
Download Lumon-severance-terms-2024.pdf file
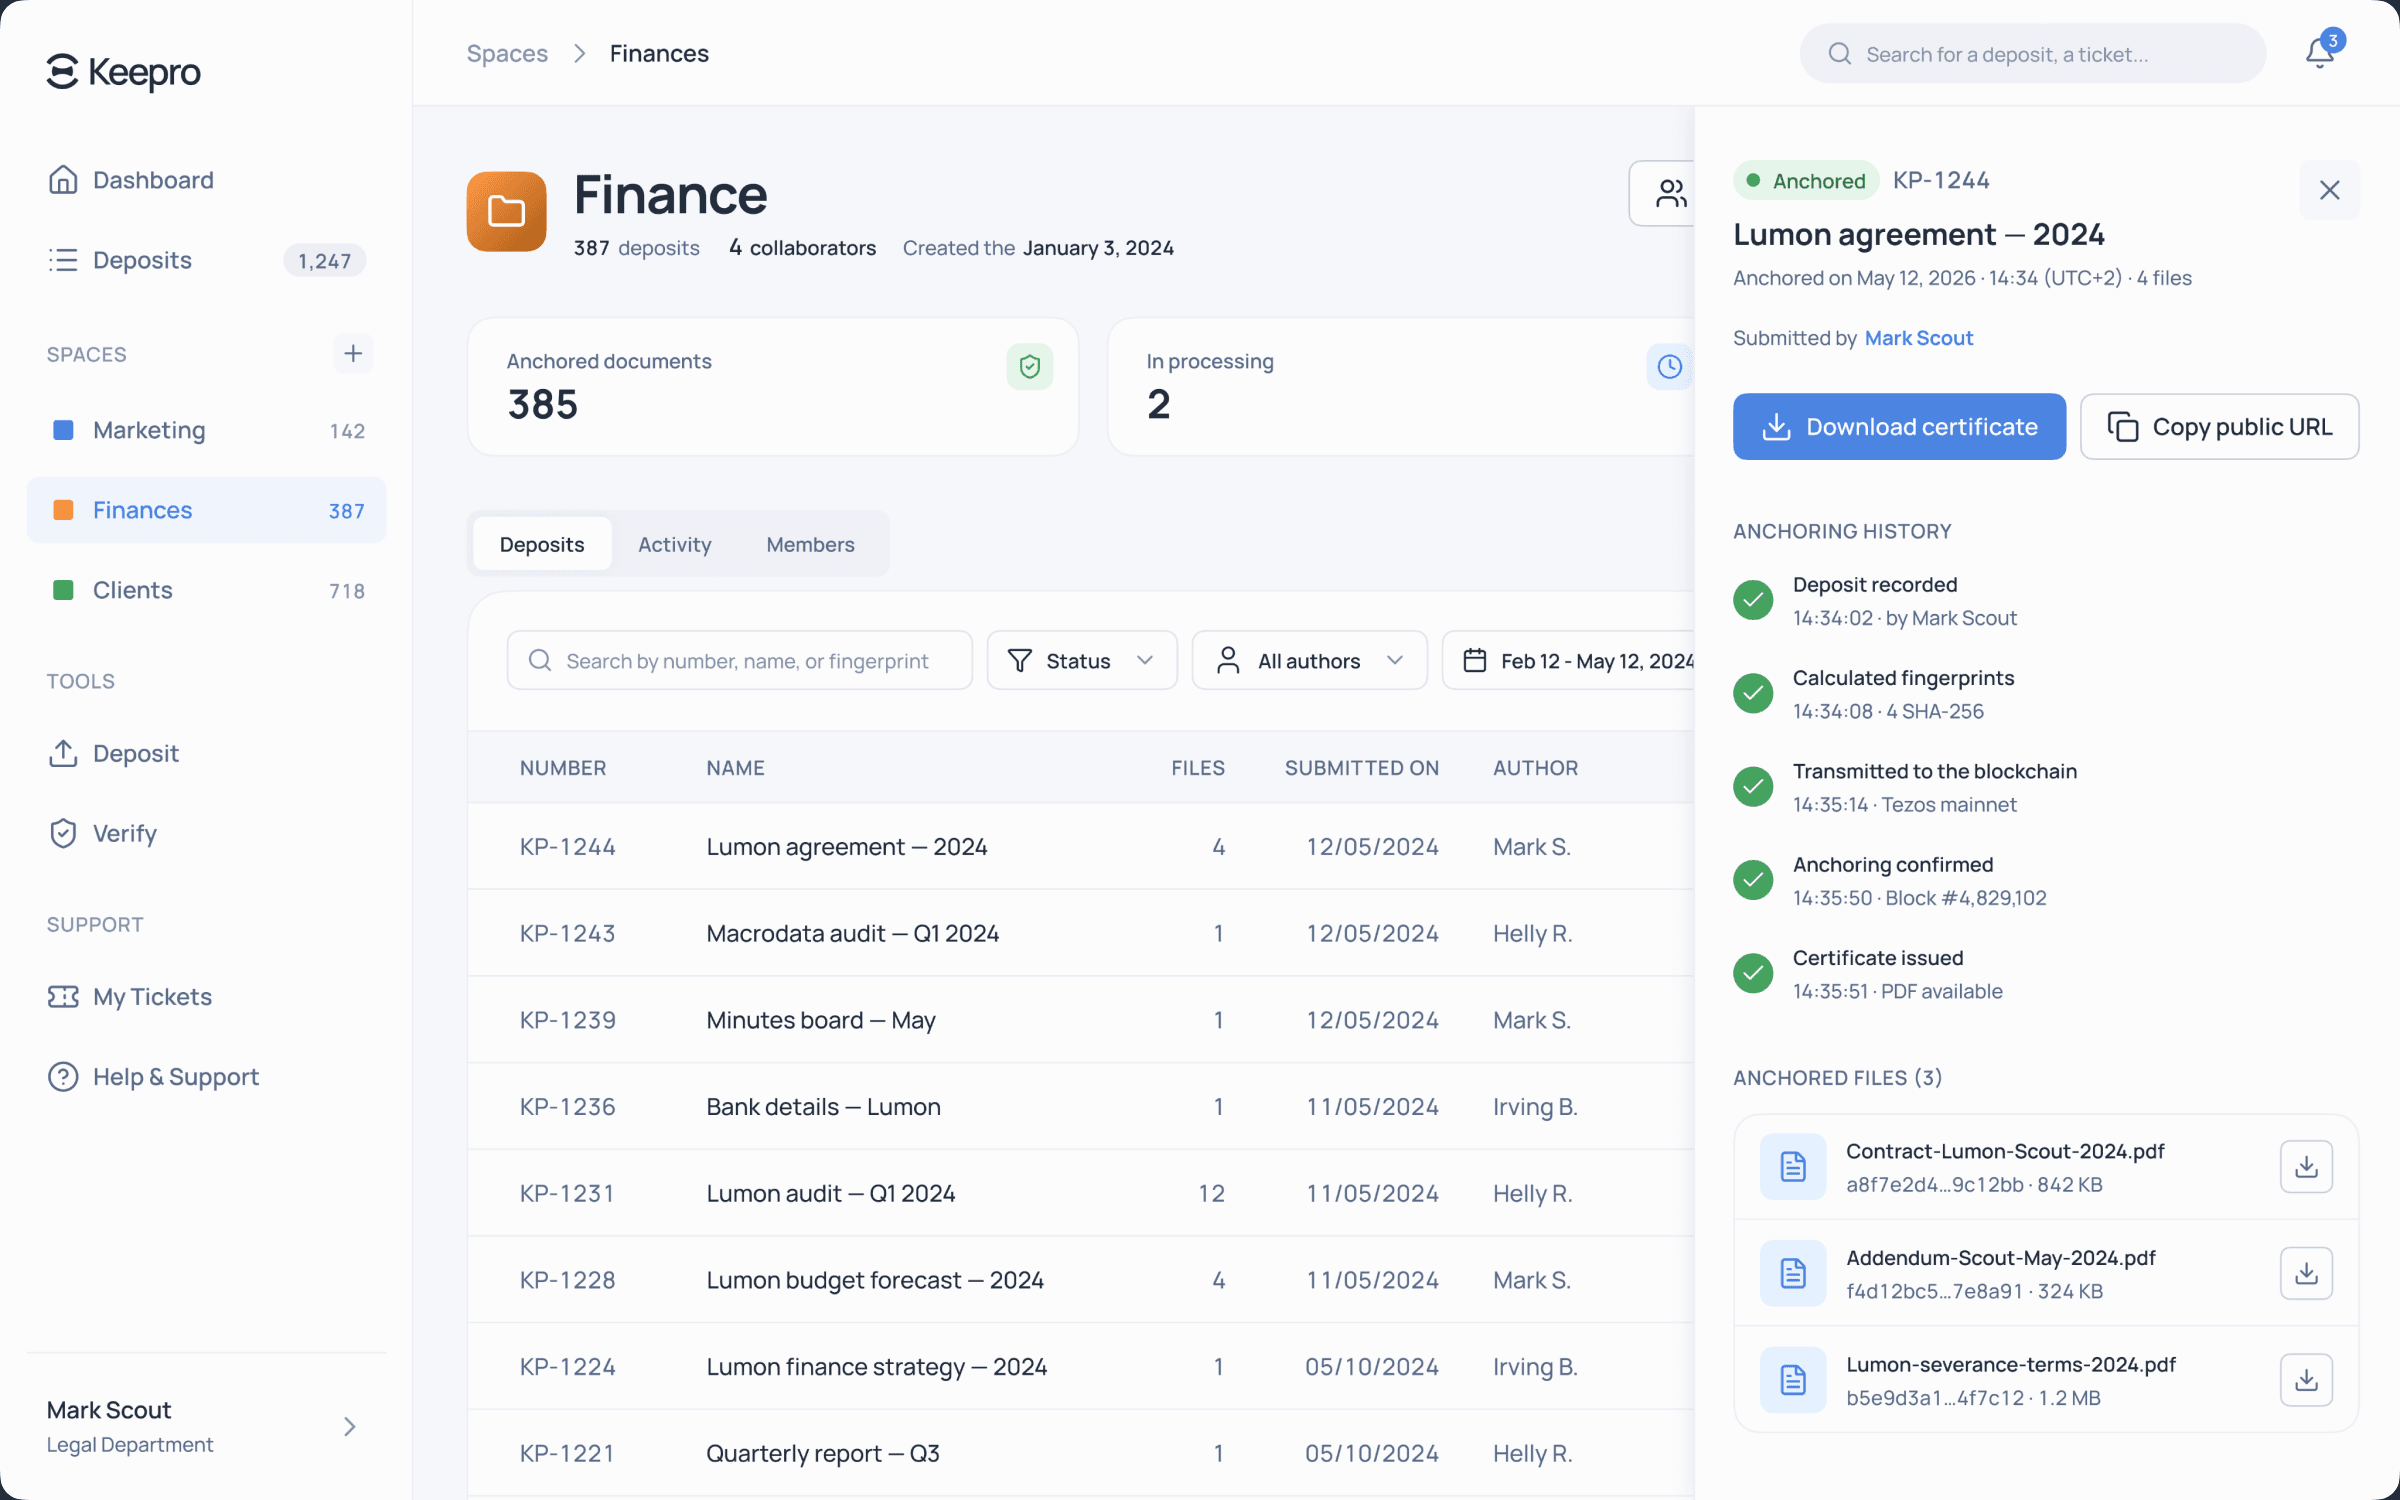click(2306, 1380)
